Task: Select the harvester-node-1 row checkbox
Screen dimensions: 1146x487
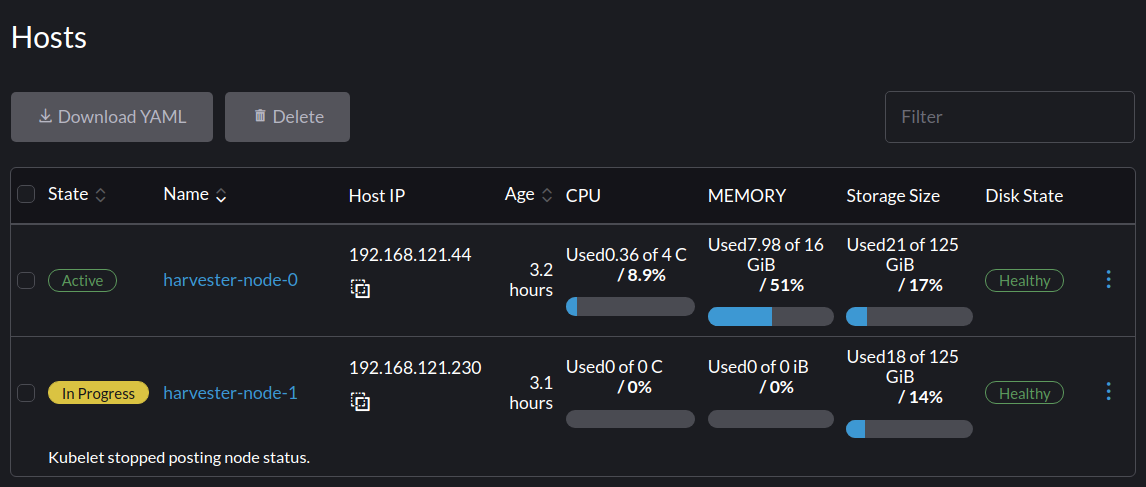Action: tap(27, 393)
